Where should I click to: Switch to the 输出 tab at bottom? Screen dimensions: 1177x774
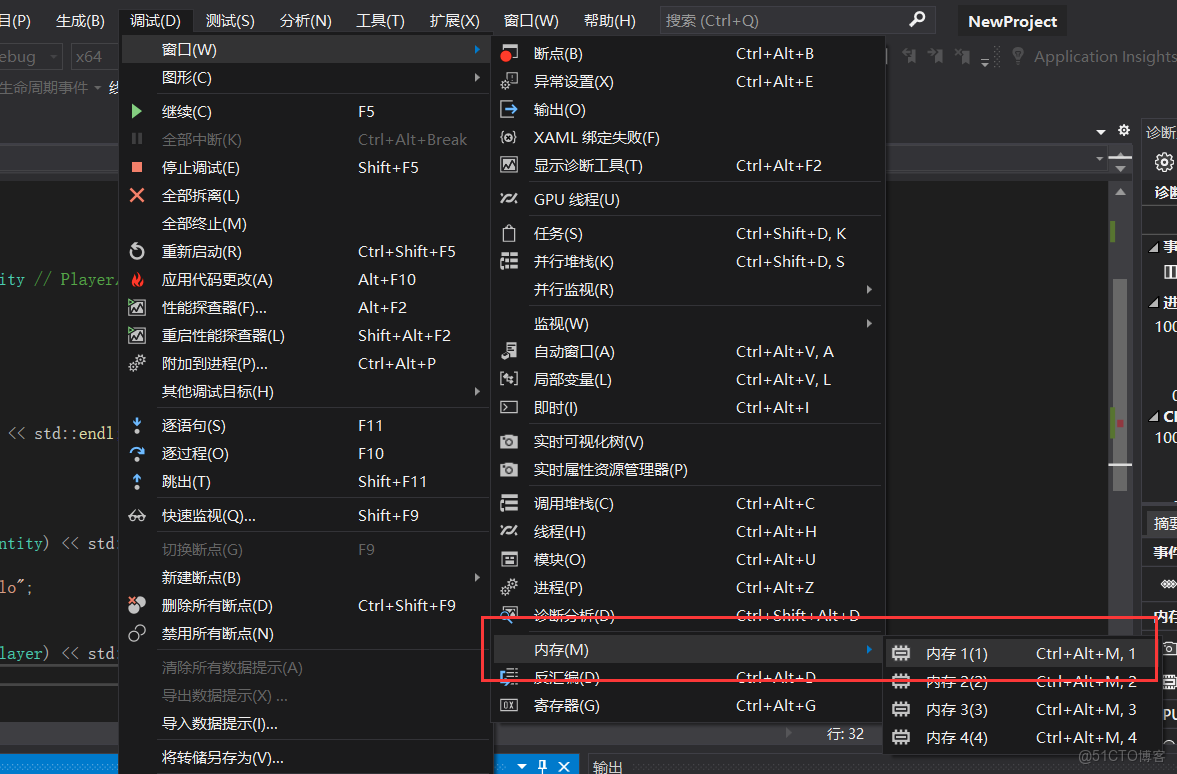[611, 765]
